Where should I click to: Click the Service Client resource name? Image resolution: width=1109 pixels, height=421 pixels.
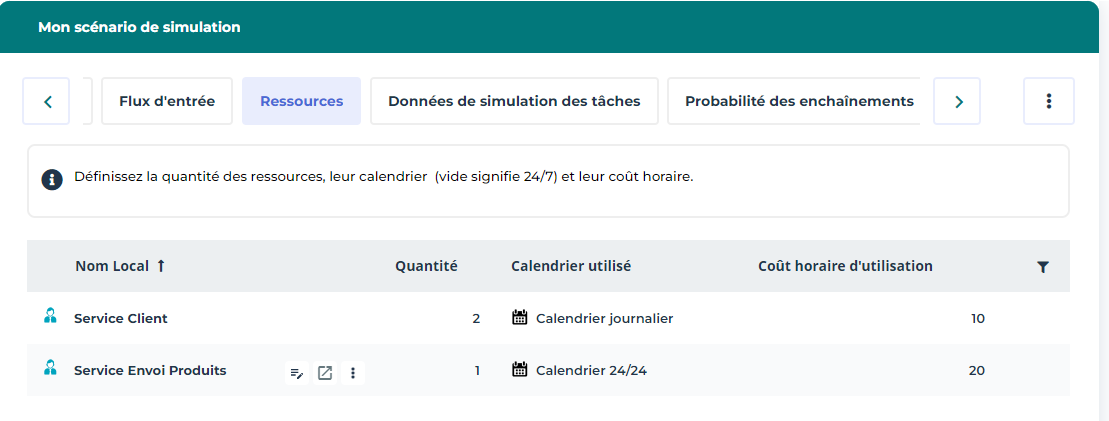point(121,318)
